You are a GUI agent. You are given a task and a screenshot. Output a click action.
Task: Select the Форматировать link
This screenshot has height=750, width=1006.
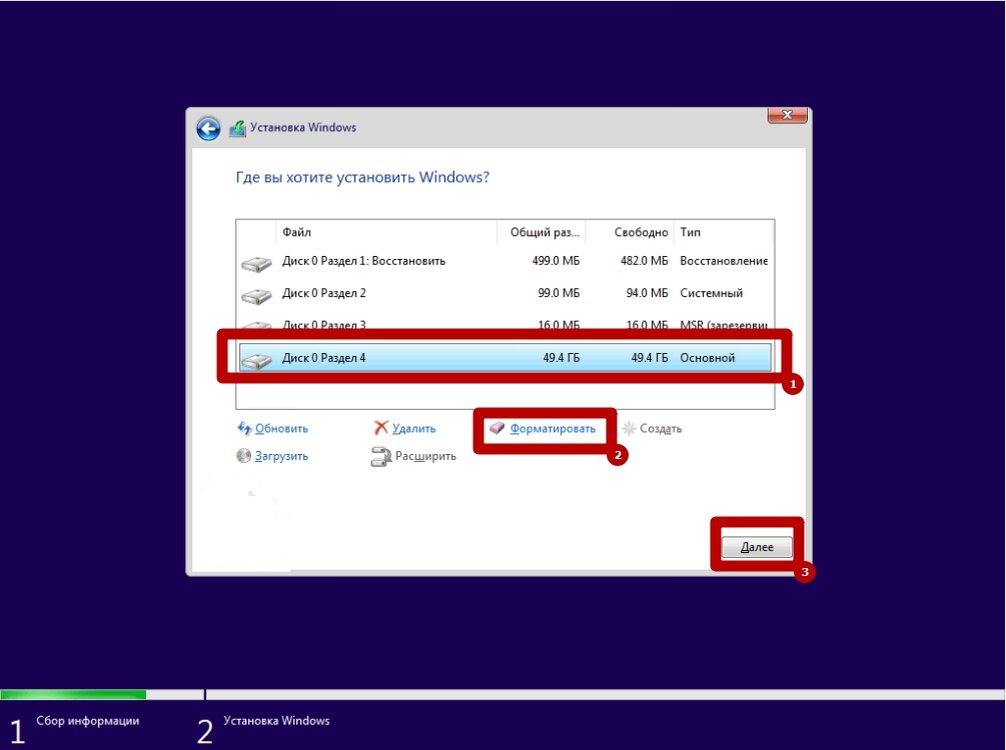point(552,429)
